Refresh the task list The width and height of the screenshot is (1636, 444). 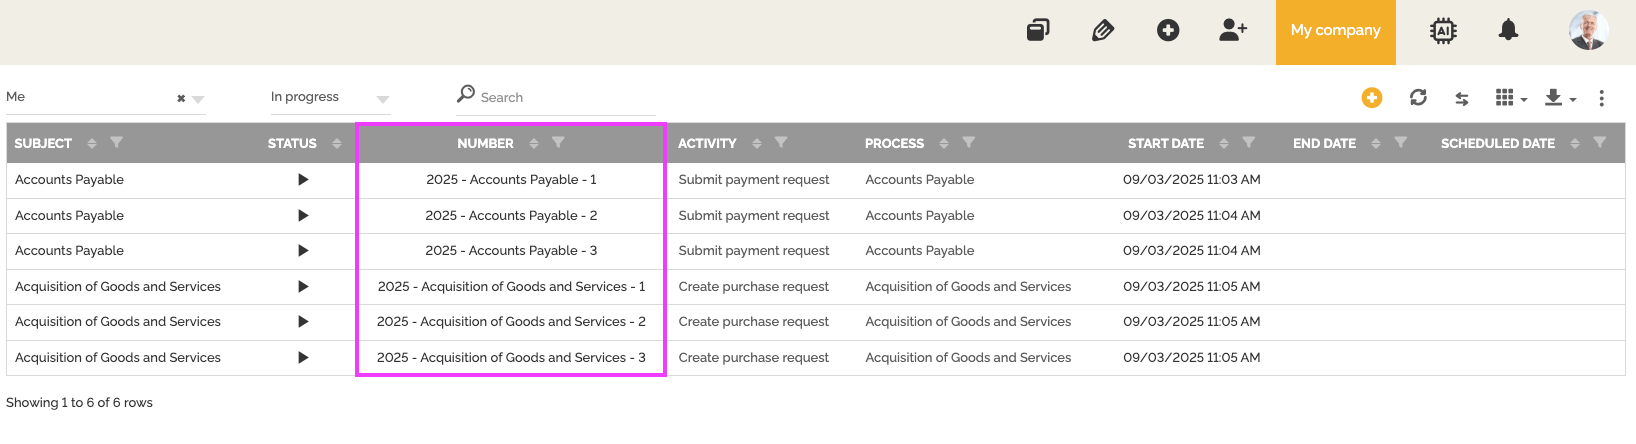pyautogui.click(x=1418, y=97)
